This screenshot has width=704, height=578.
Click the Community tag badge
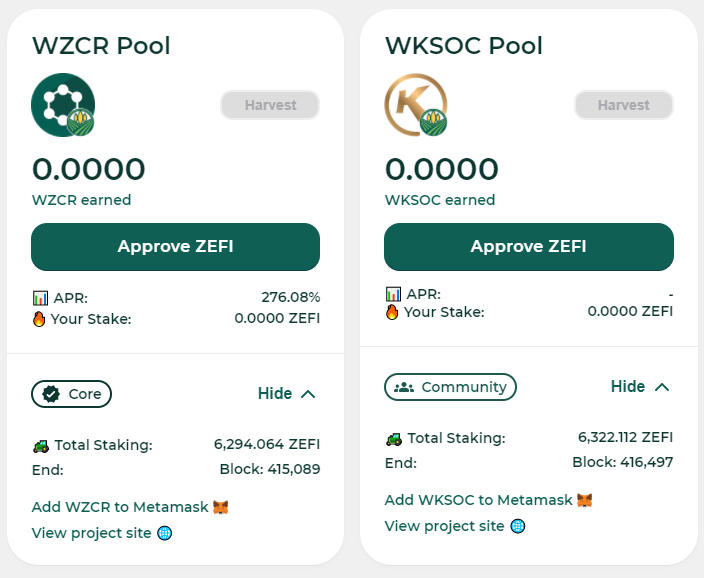(450, 387)
